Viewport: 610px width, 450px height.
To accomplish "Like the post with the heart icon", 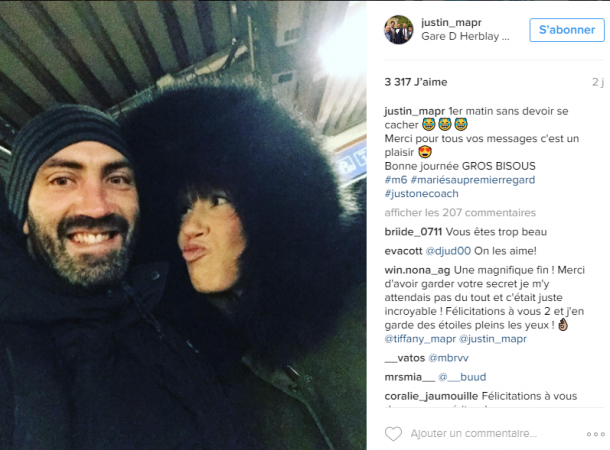I will tap(393, 434).
